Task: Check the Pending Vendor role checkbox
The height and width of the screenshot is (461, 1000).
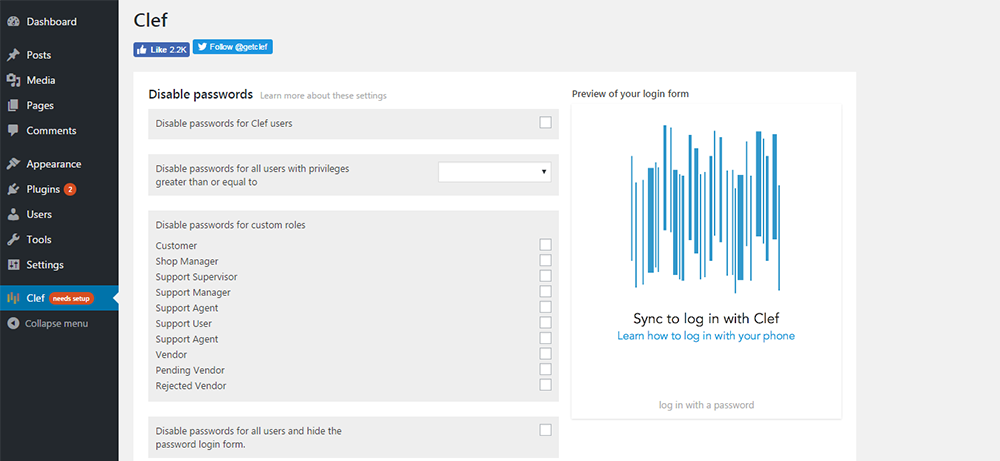Action: (x=545, y=369)
